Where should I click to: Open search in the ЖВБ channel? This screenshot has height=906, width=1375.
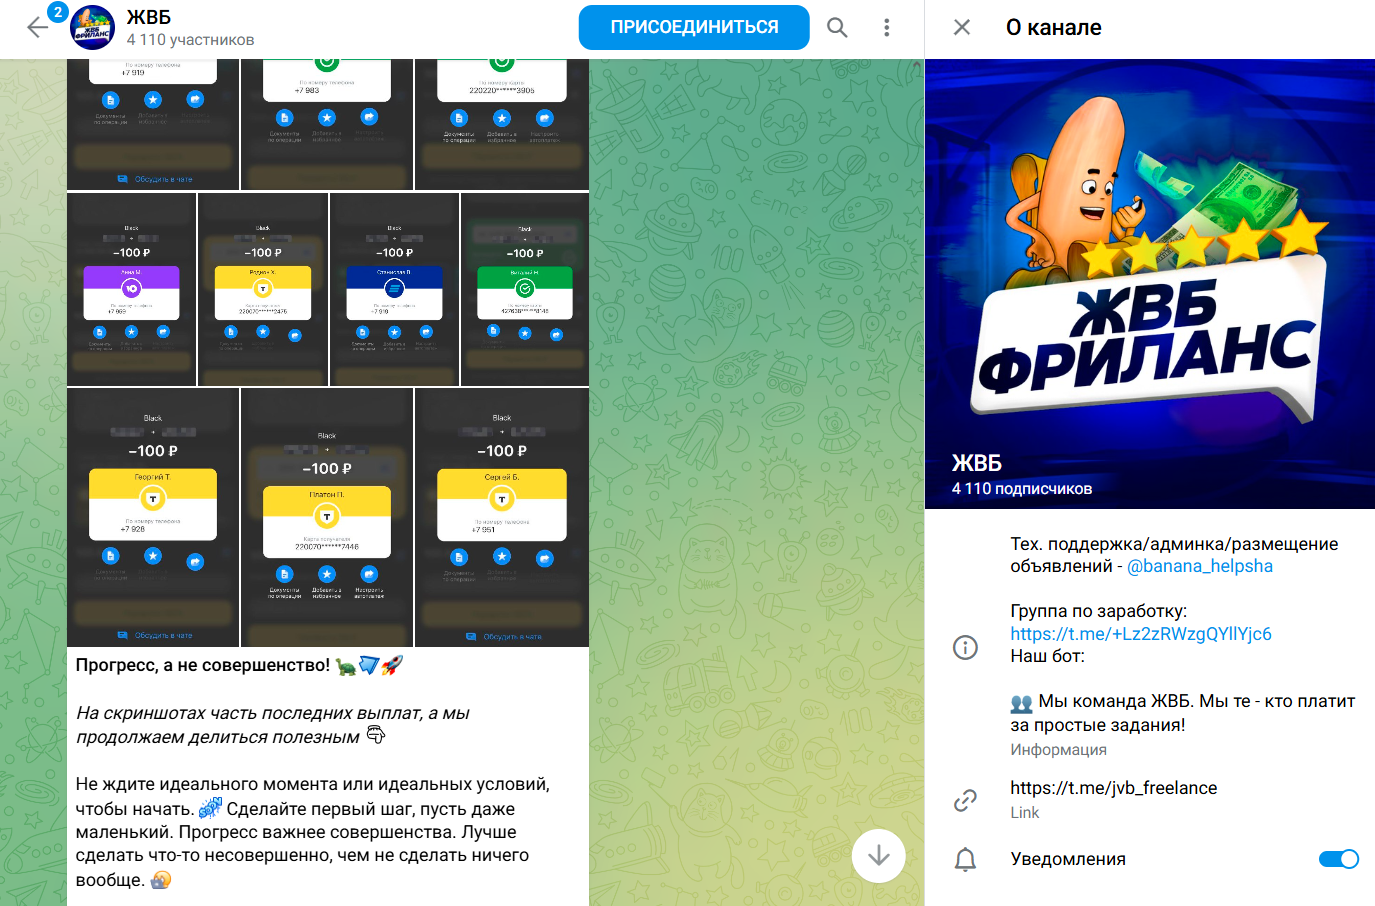837,28
